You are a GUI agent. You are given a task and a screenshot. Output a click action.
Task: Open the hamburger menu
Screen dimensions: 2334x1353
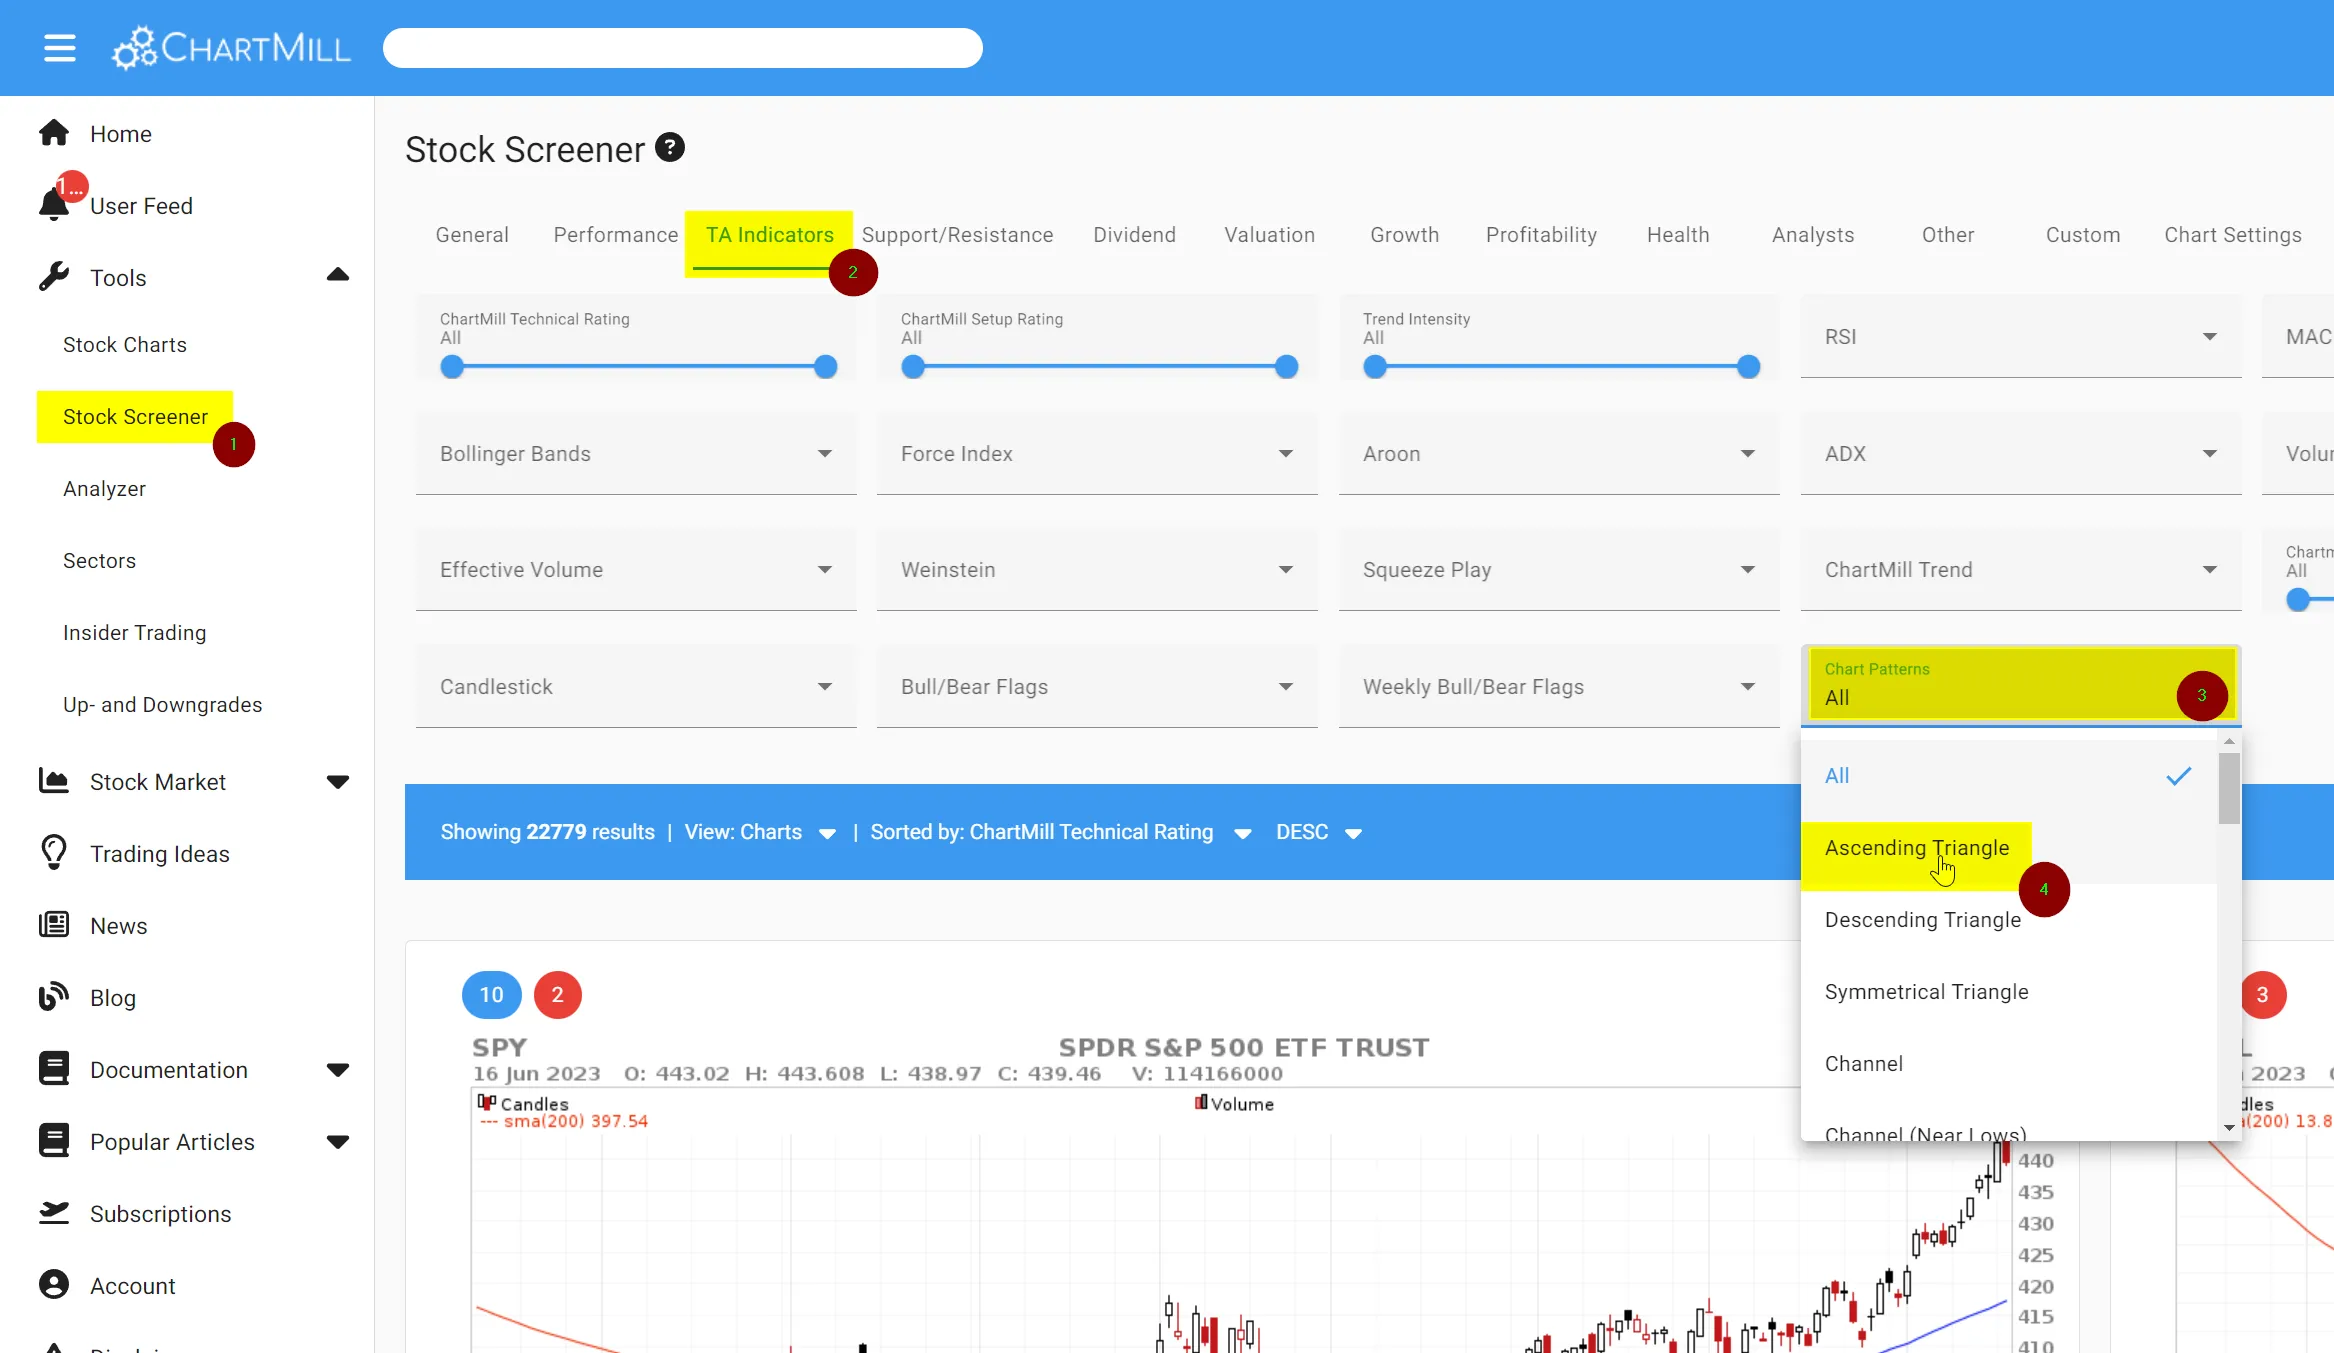[x=60, y=48]
